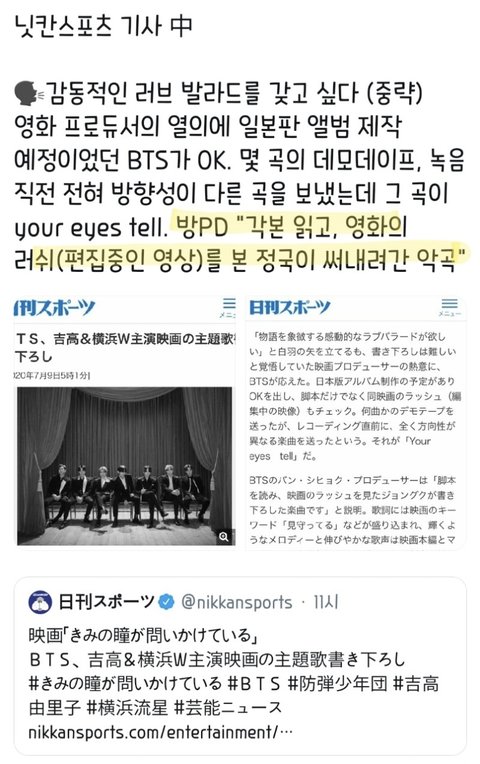Click magnifier zoom icon on group photo
The width and height of the screenshot is (480, 764).
pos(224,536)
